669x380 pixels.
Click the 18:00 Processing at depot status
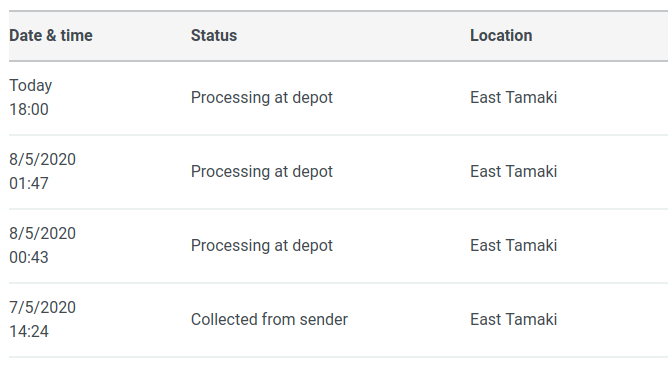[x=262, y=98]
